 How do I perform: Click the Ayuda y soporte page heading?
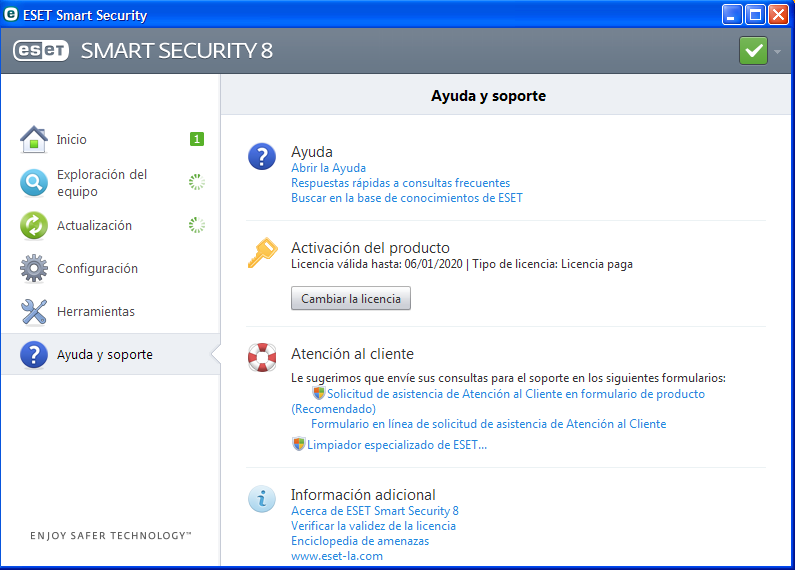(x=488, y=96)
